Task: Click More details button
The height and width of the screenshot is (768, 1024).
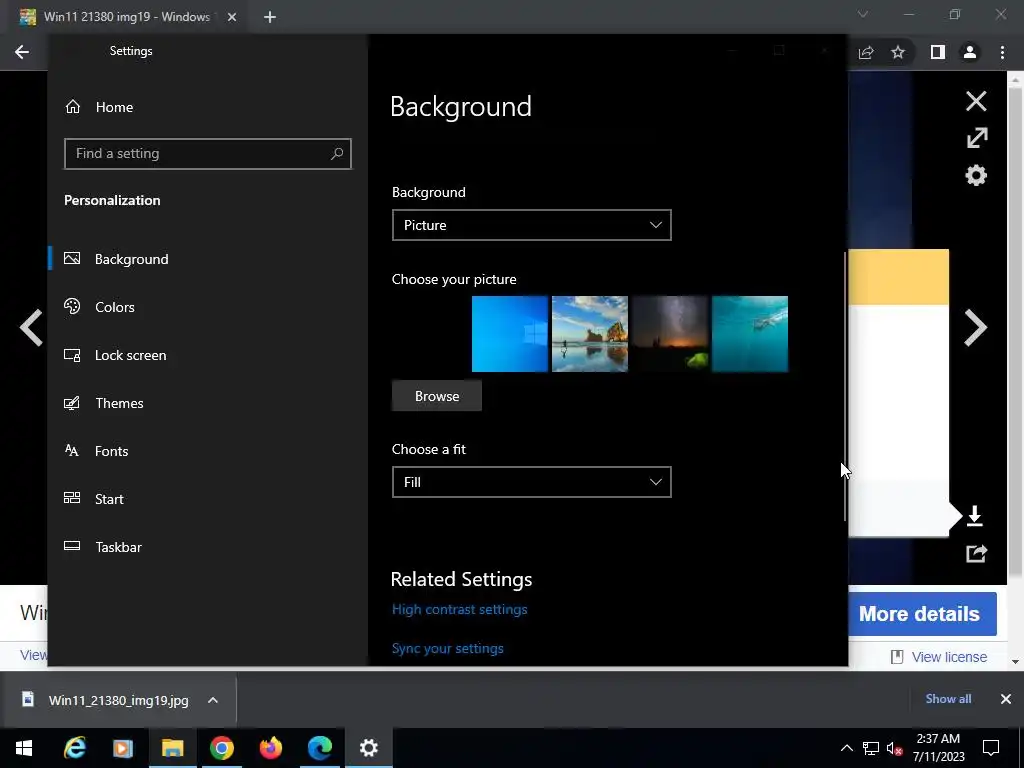Action: coord(922,614)
